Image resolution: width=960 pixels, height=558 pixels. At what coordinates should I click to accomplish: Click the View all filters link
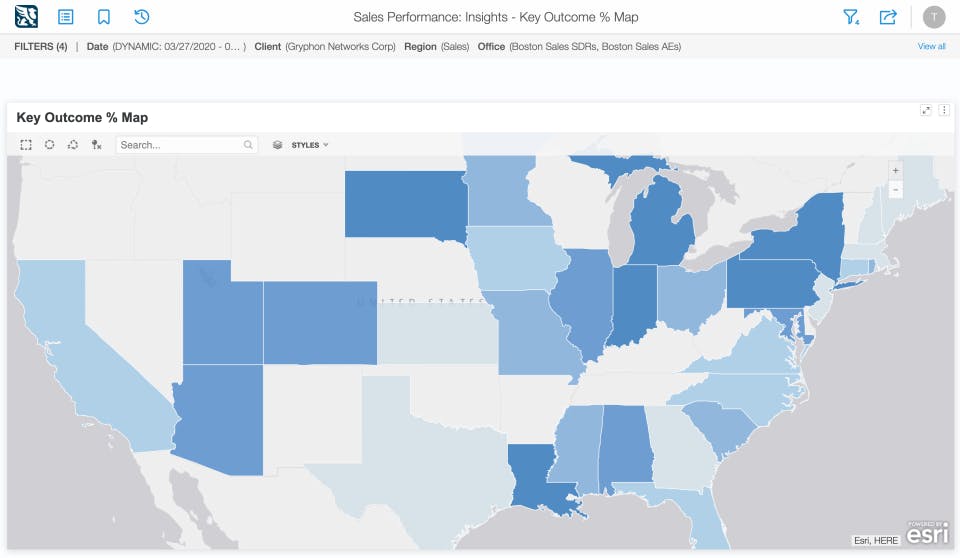(931, 47)
